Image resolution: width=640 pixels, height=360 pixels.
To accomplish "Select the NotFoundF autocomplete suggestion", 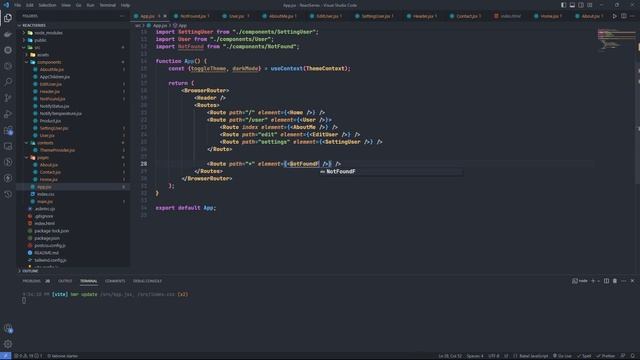I will click(391, 172).
